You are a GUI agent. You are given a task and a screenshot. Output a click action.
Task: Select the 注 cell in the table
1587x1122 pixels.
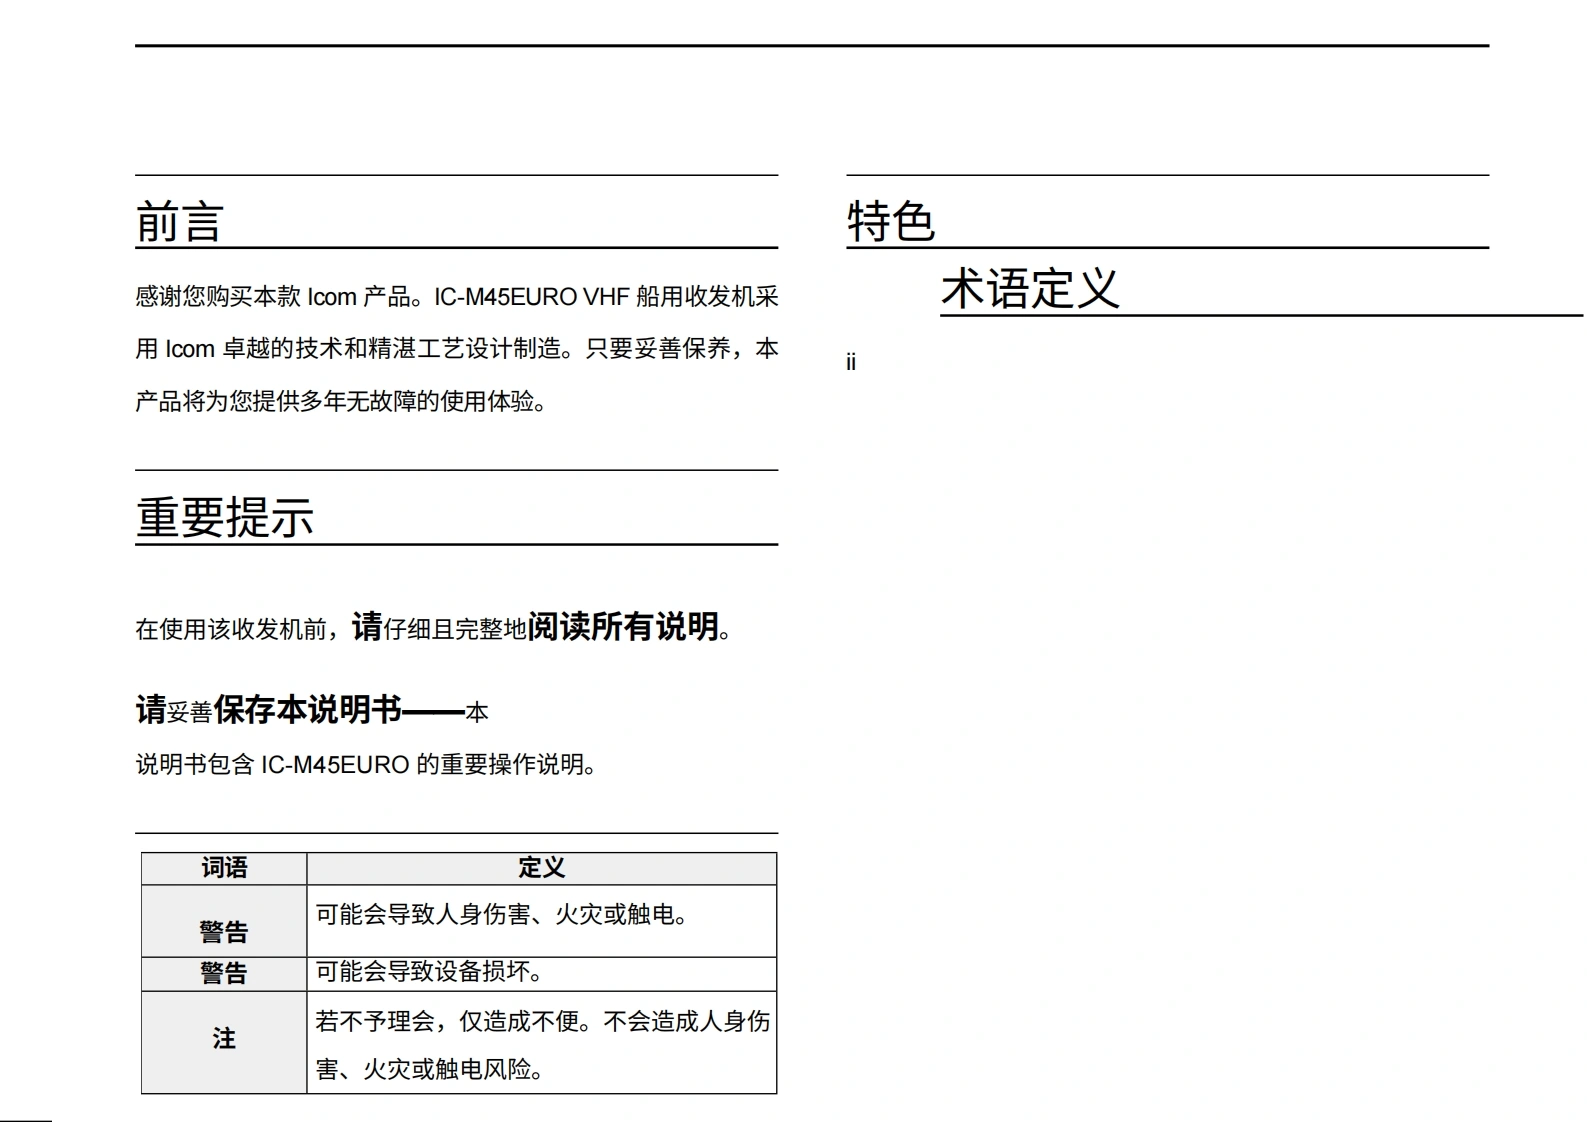224,1039
